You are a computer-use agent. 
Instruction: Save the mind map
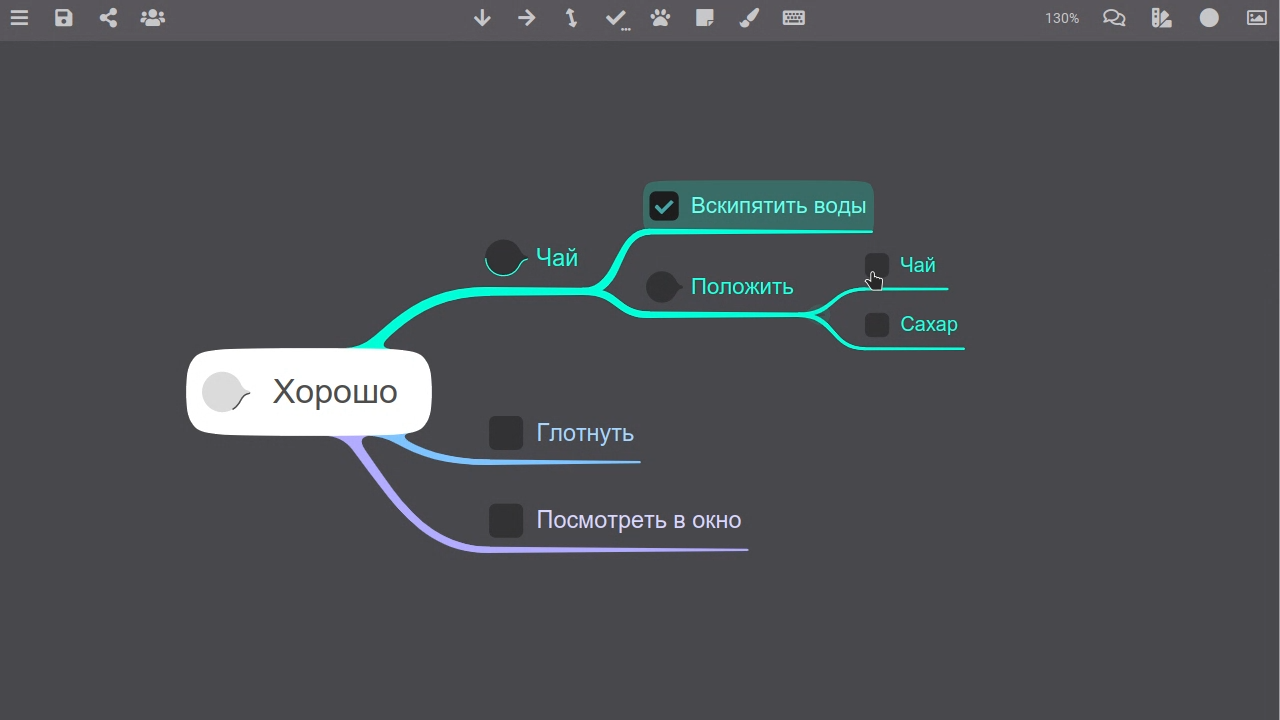click(x=63, y=17)
